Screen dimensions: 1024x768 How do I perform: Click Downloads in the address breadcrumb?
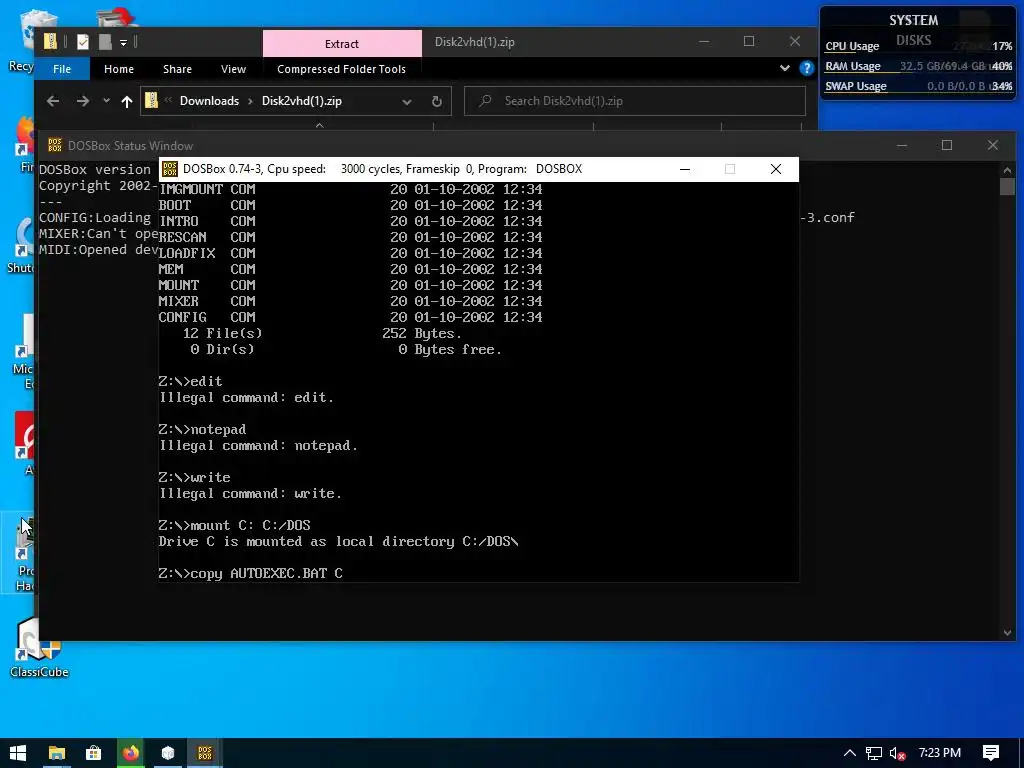point(209,101)
